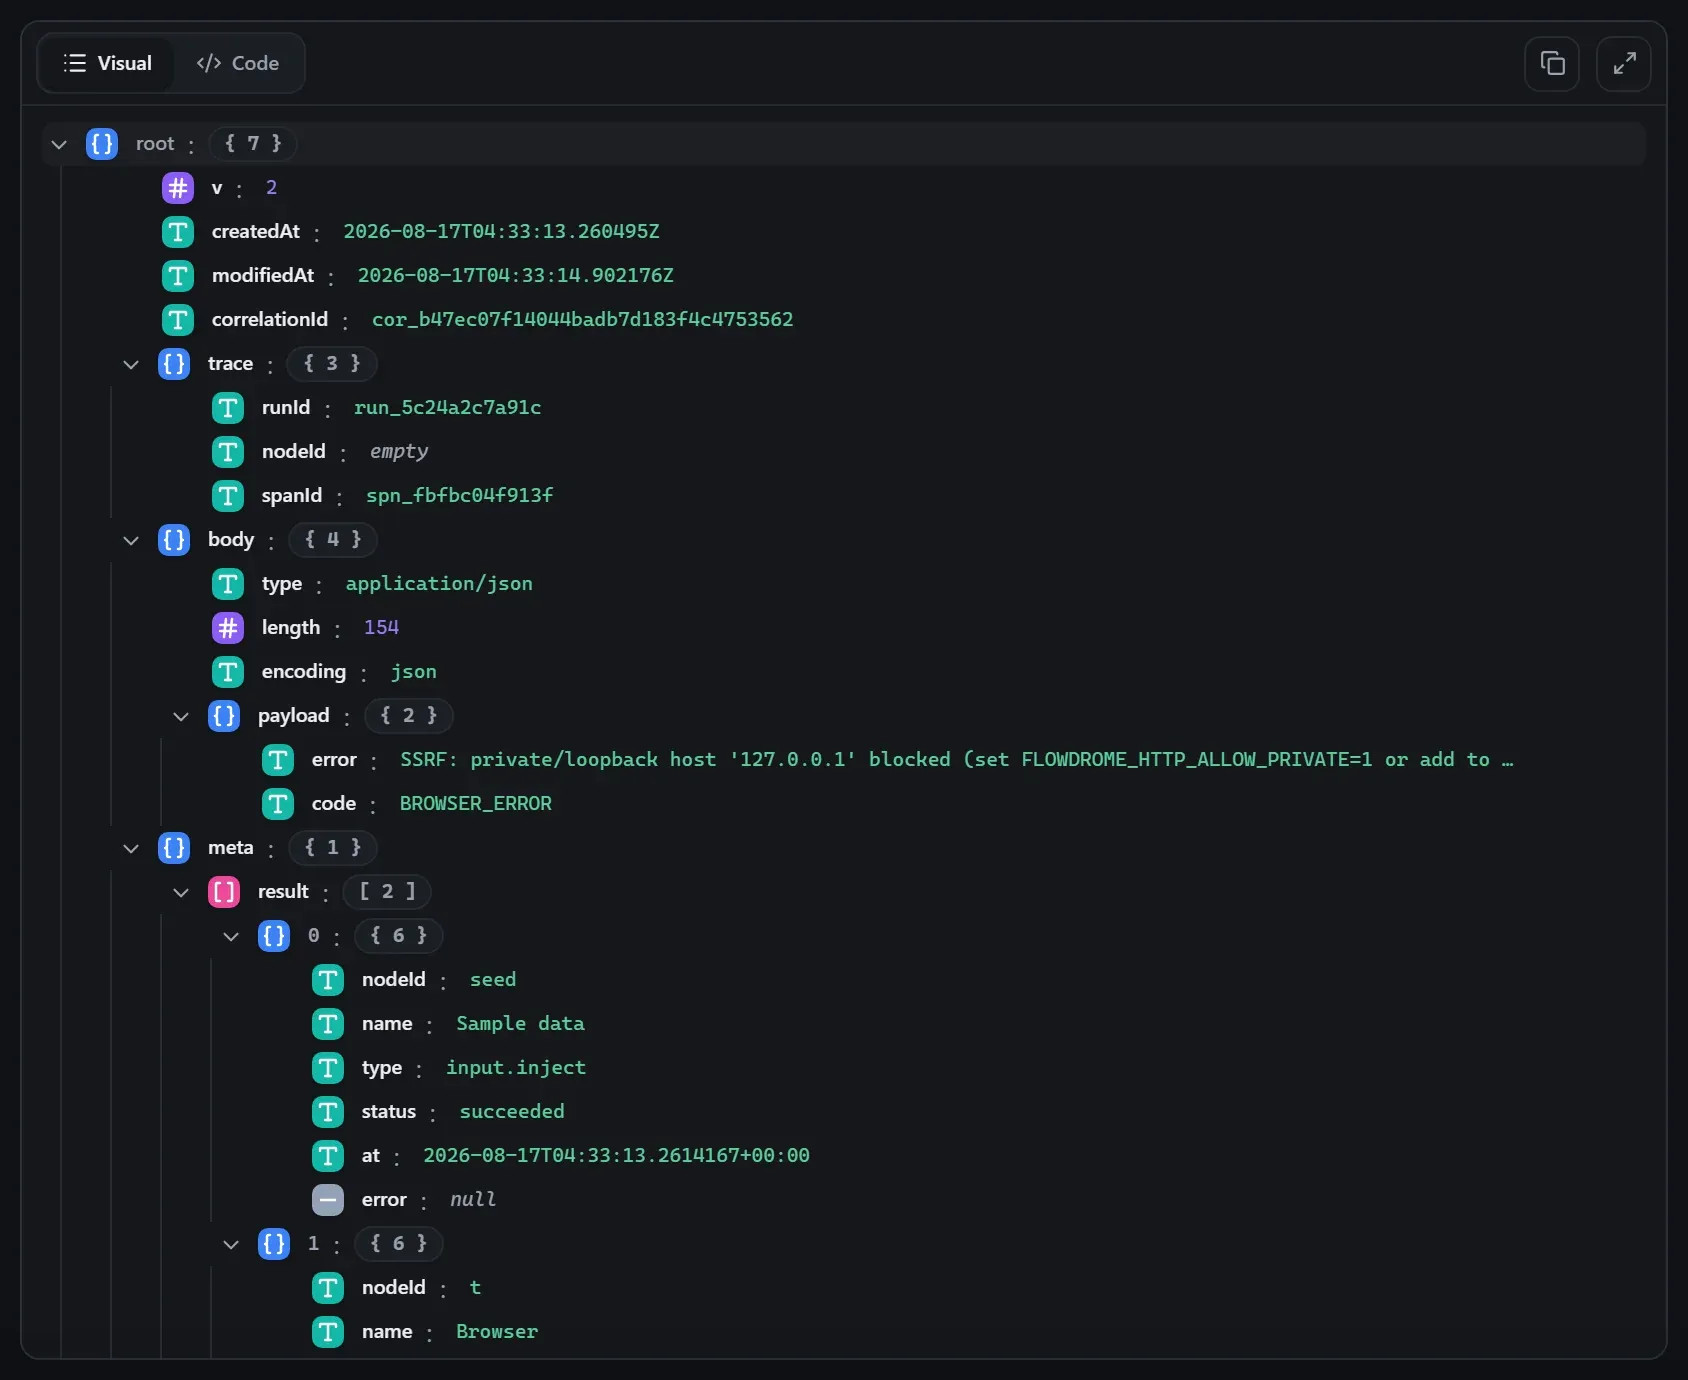Select the application/json type value
The height and width of the screenshot is (1380, 1688).
coord(439,584)
